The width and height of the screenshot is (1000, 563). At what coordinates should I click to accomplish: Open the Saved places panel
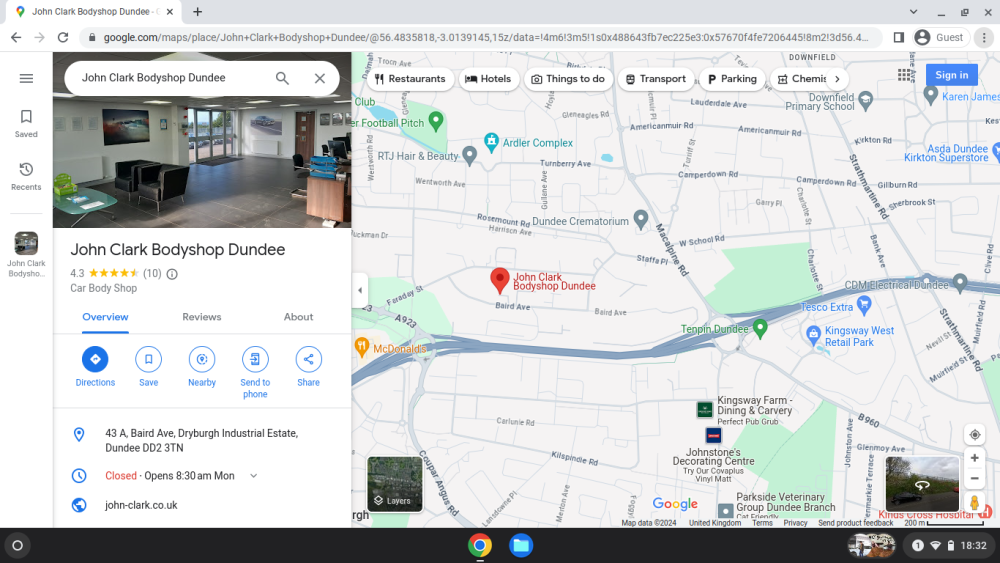point(26,123)
